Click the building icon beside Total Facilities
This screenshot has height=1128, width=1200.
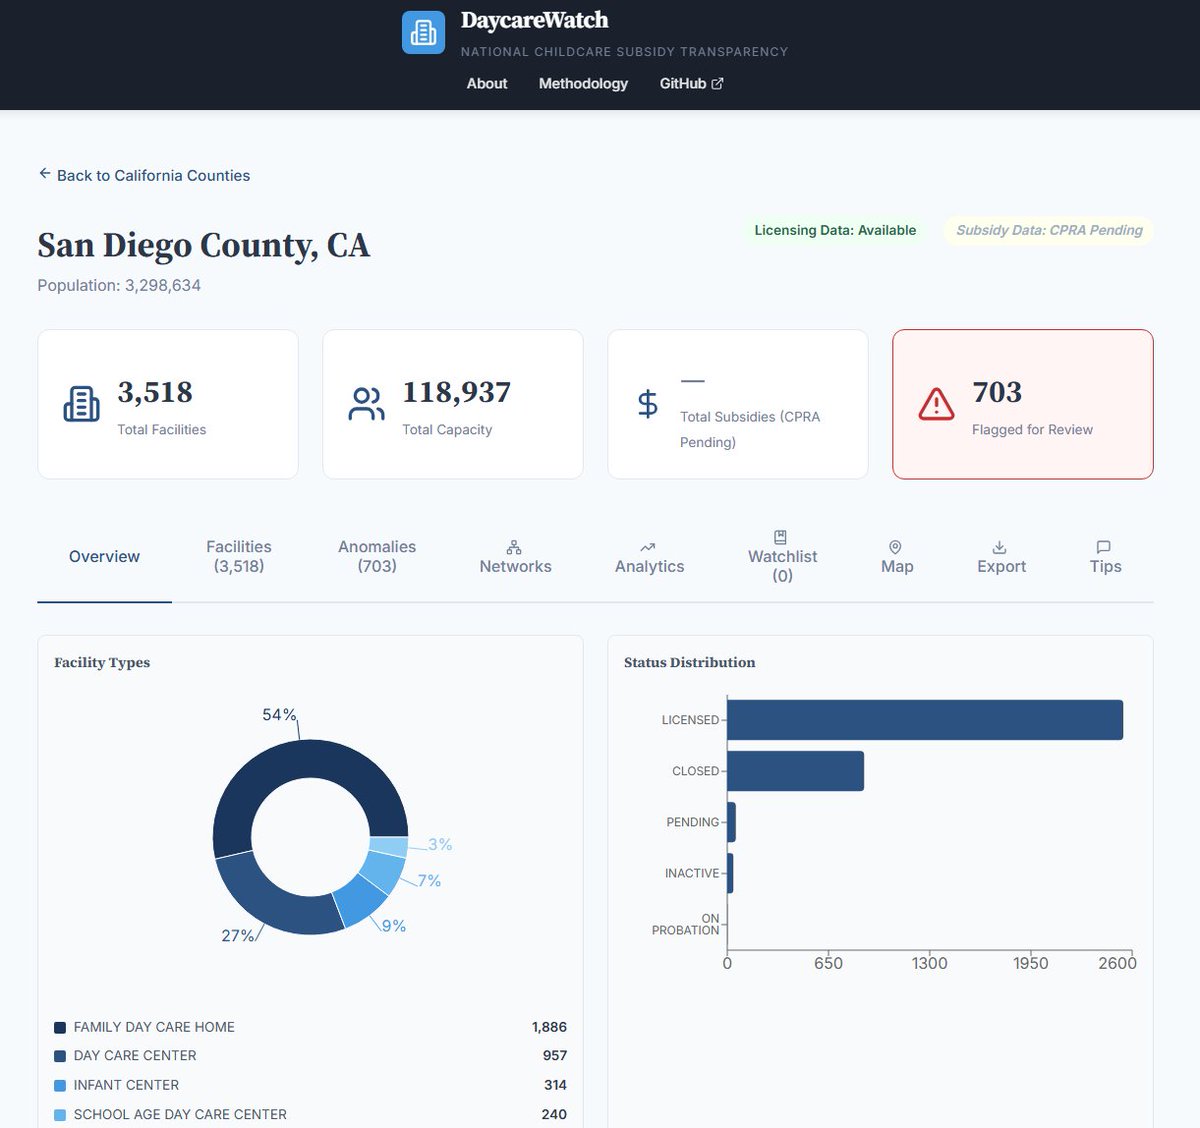80,404
